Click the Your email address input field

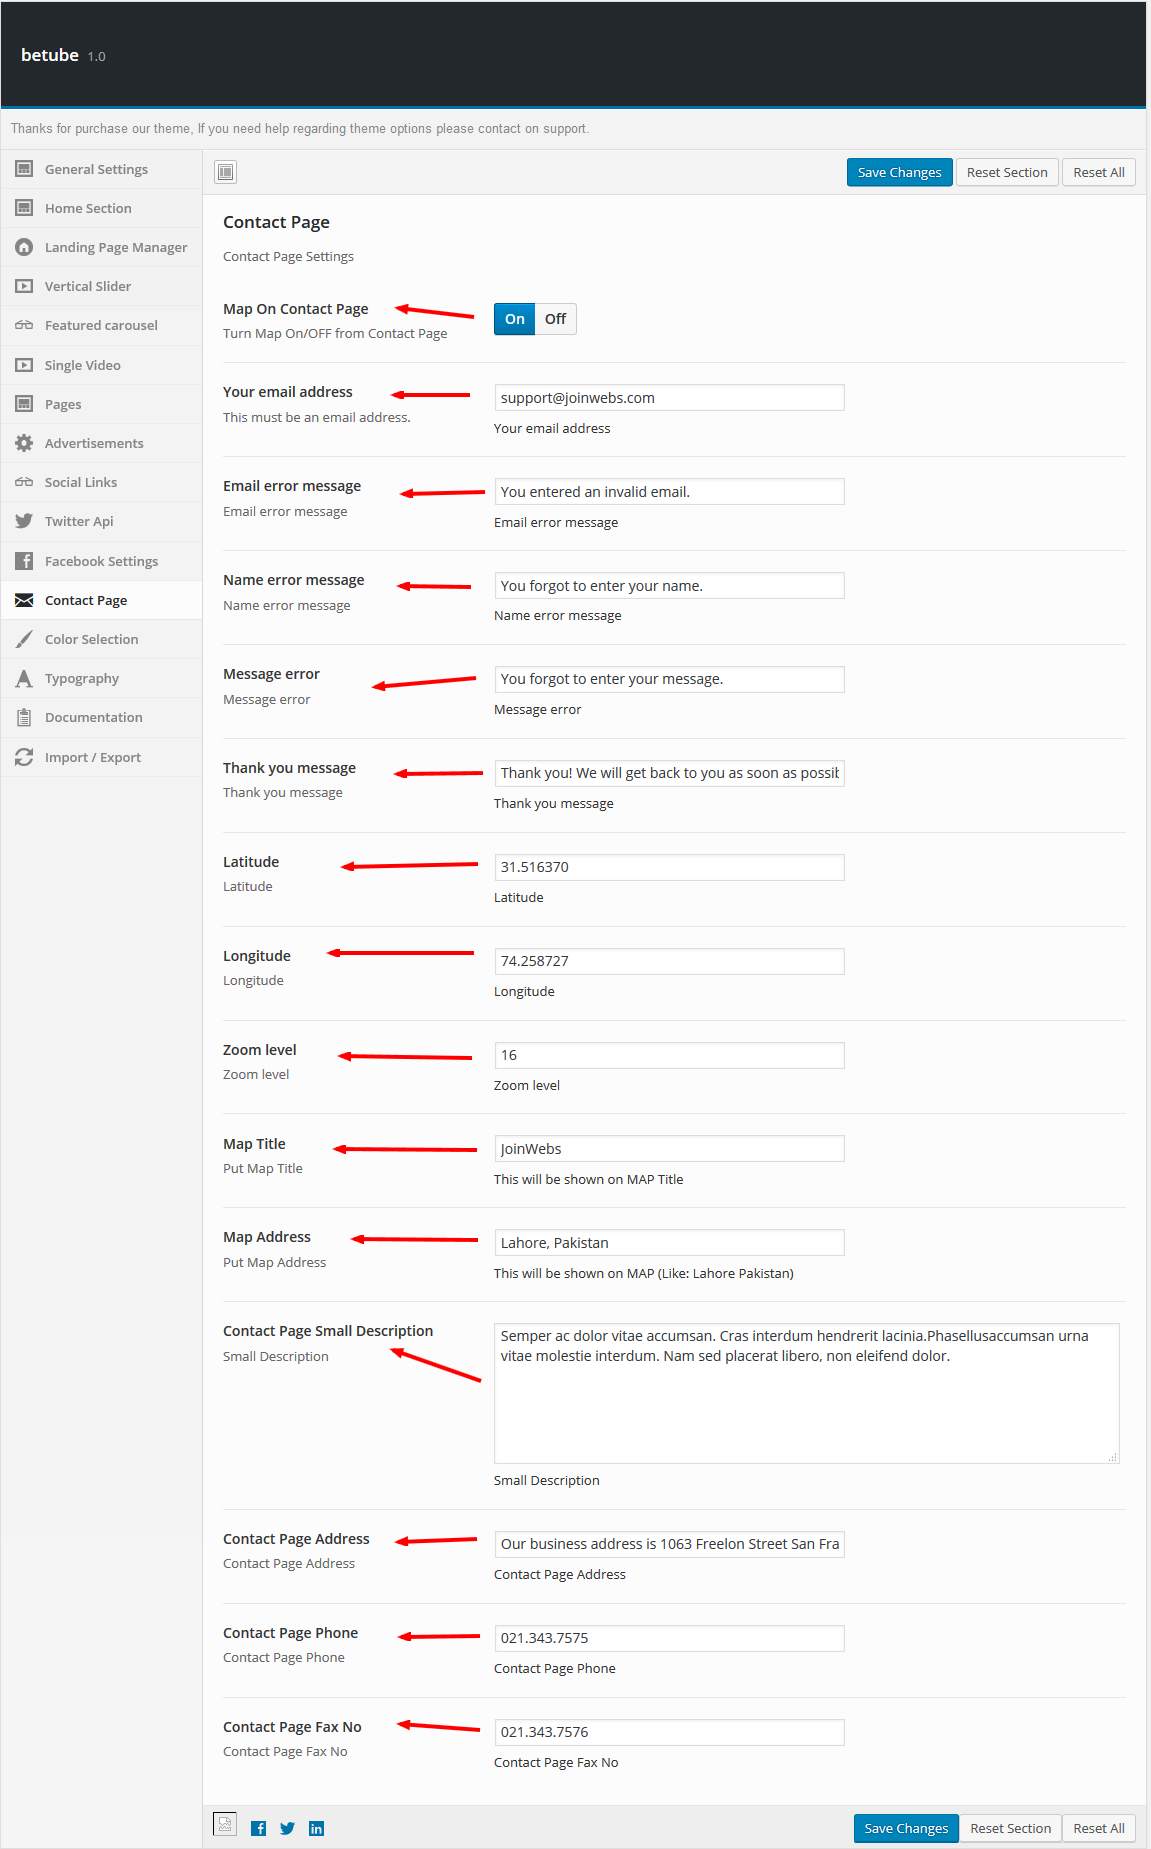click(x=669, y=397)
